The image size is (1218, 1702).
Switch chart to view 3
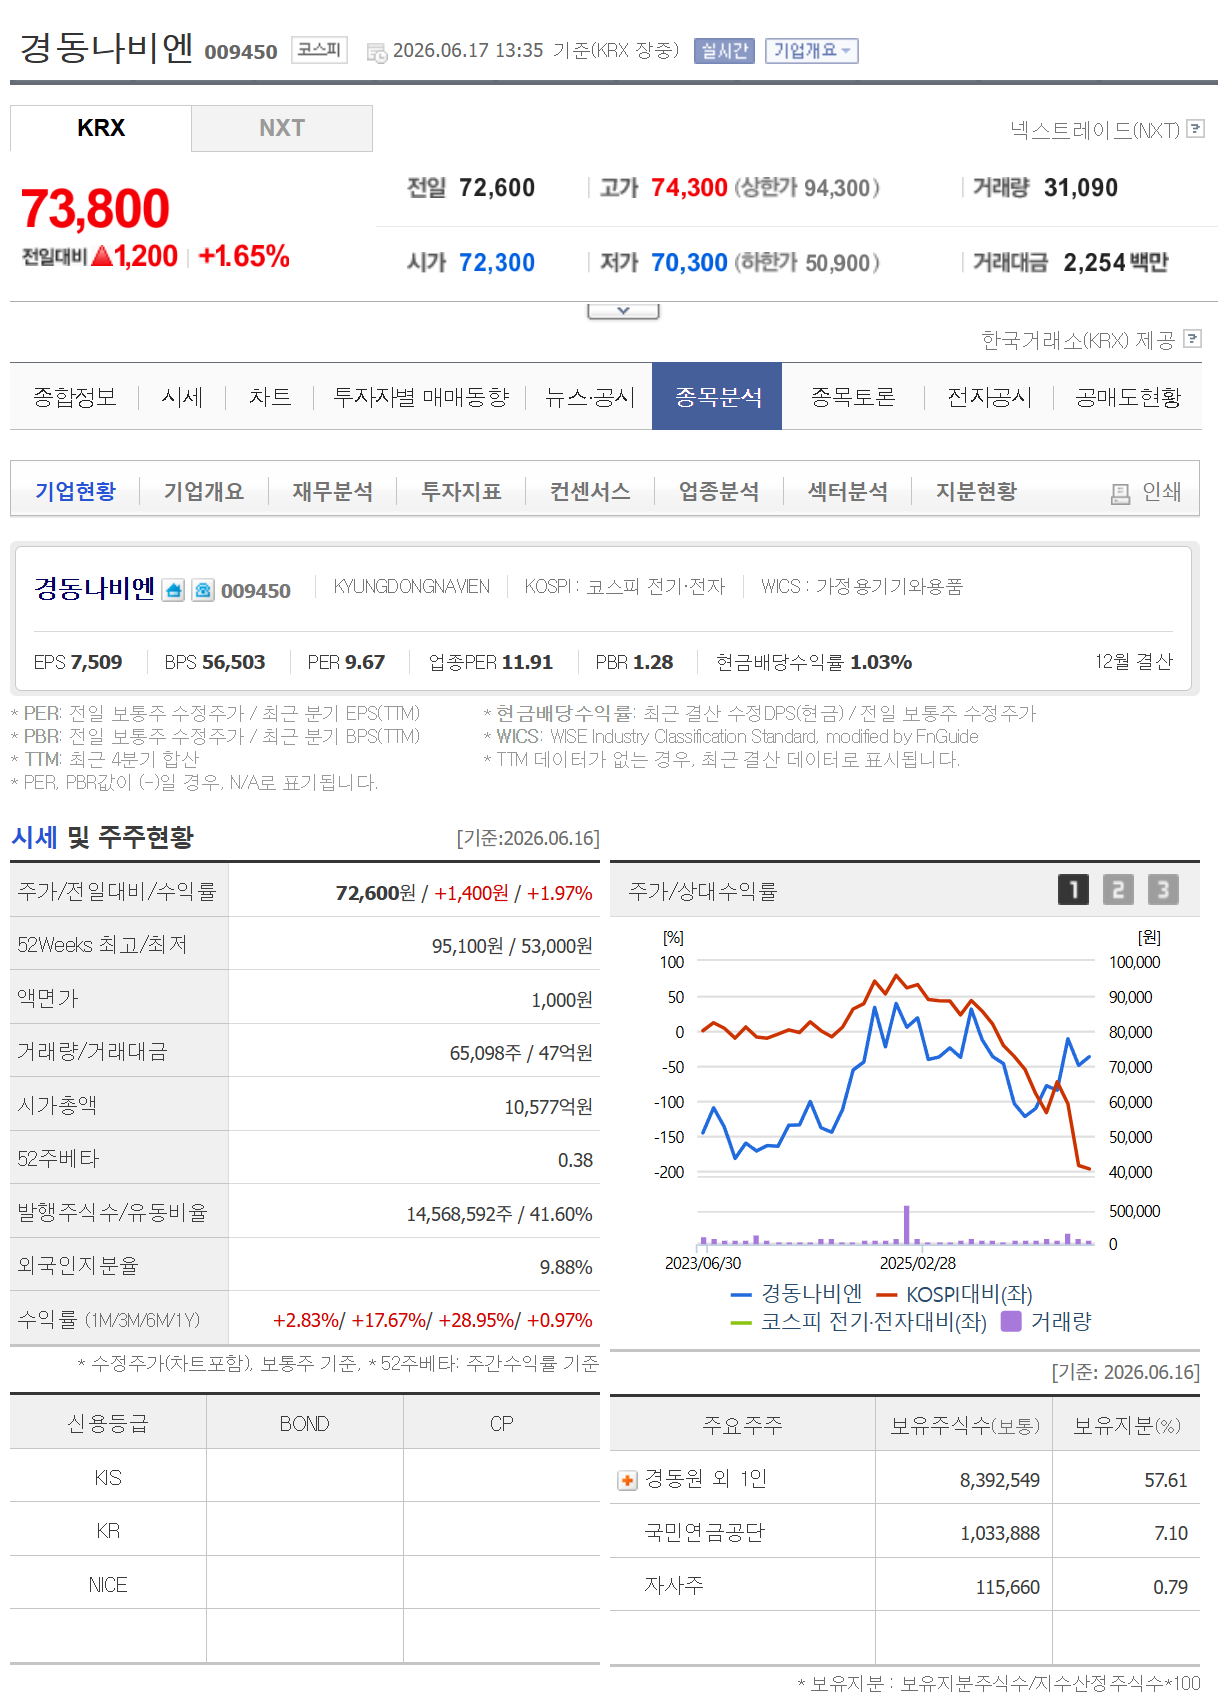[1163, 890]
